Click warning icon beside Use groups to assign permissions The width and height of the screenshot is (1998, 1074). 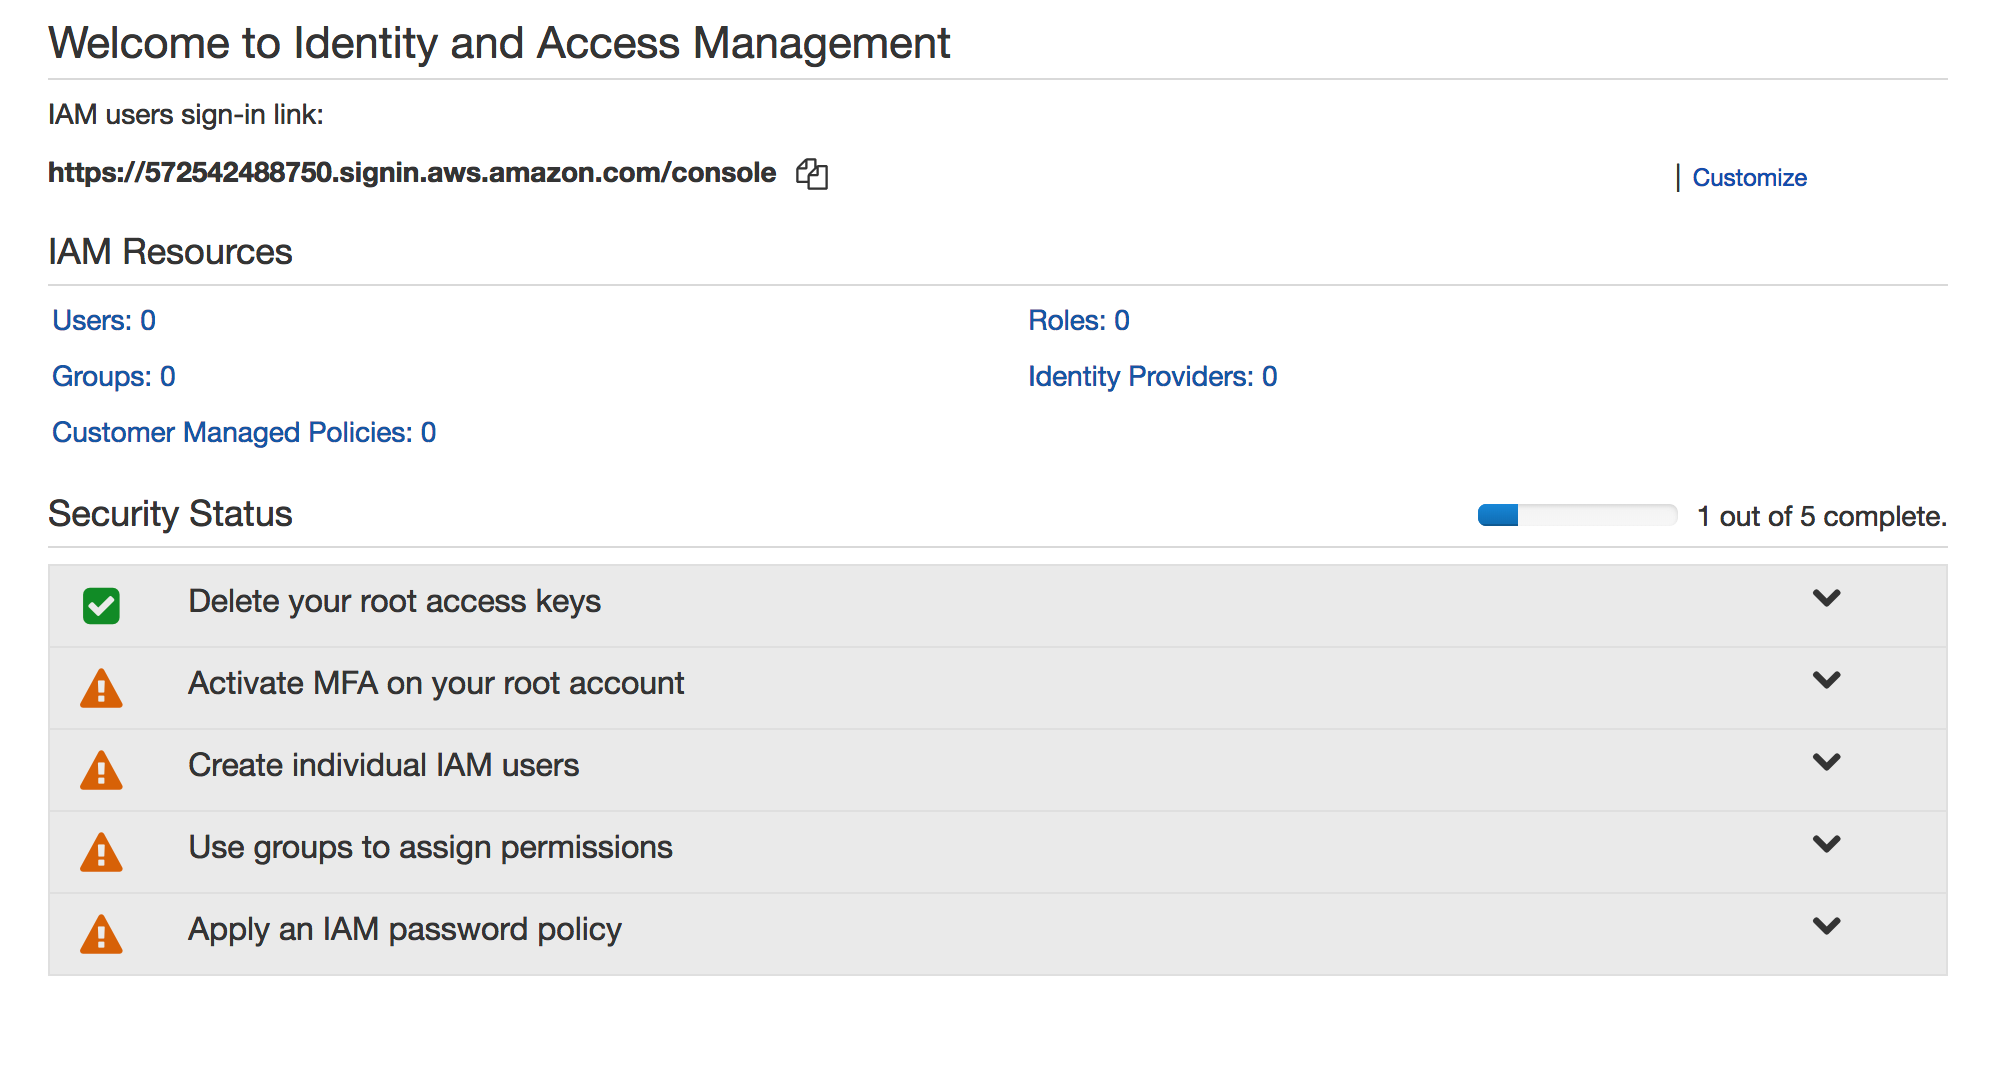coord(101,852)
